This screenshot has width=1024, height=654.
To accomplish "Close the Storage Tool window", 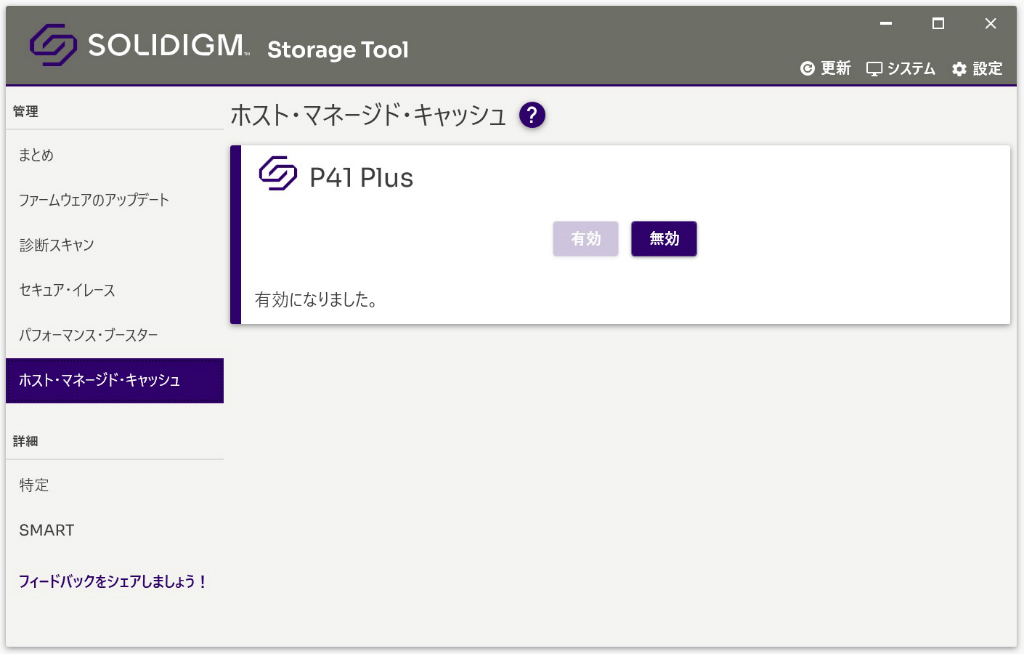I will point(991,24).
